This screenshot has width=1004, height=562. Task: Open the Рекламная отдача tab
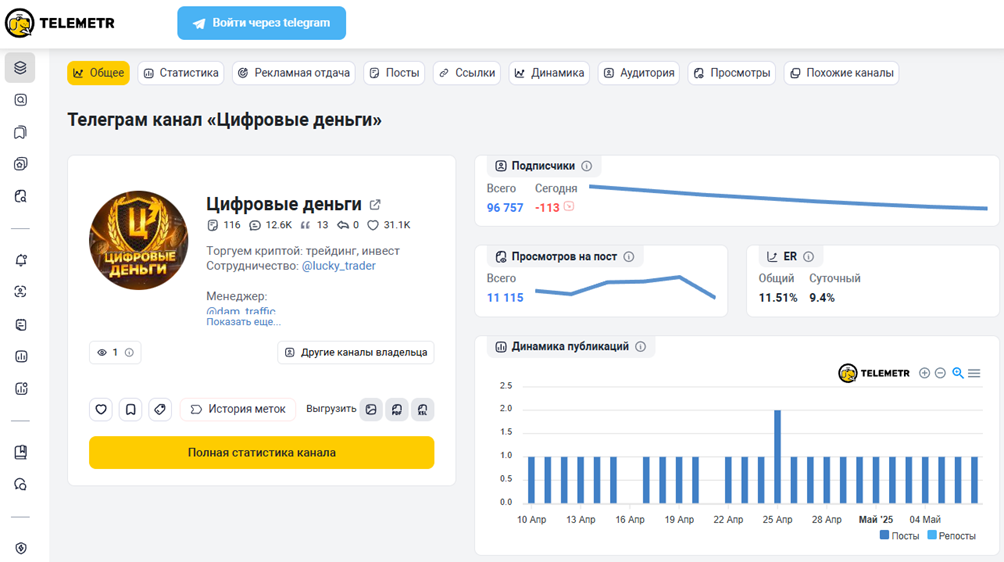pos(294,73)
